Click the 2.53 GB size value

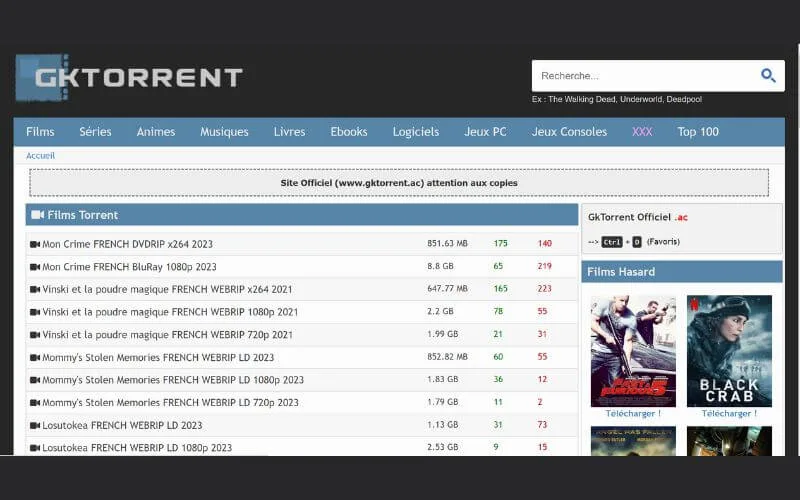[442, 447]
